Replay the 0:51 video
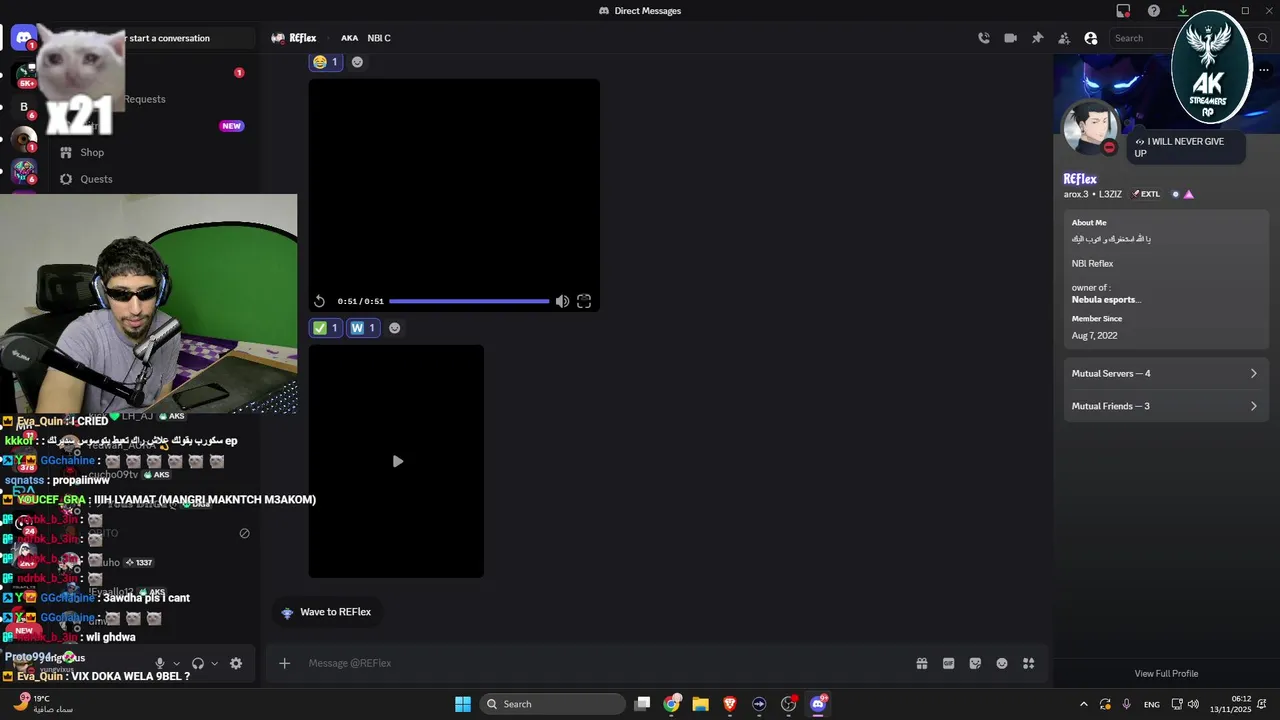Image resolution: width=1280 pixels, height=720 pixels. point(319,301)
